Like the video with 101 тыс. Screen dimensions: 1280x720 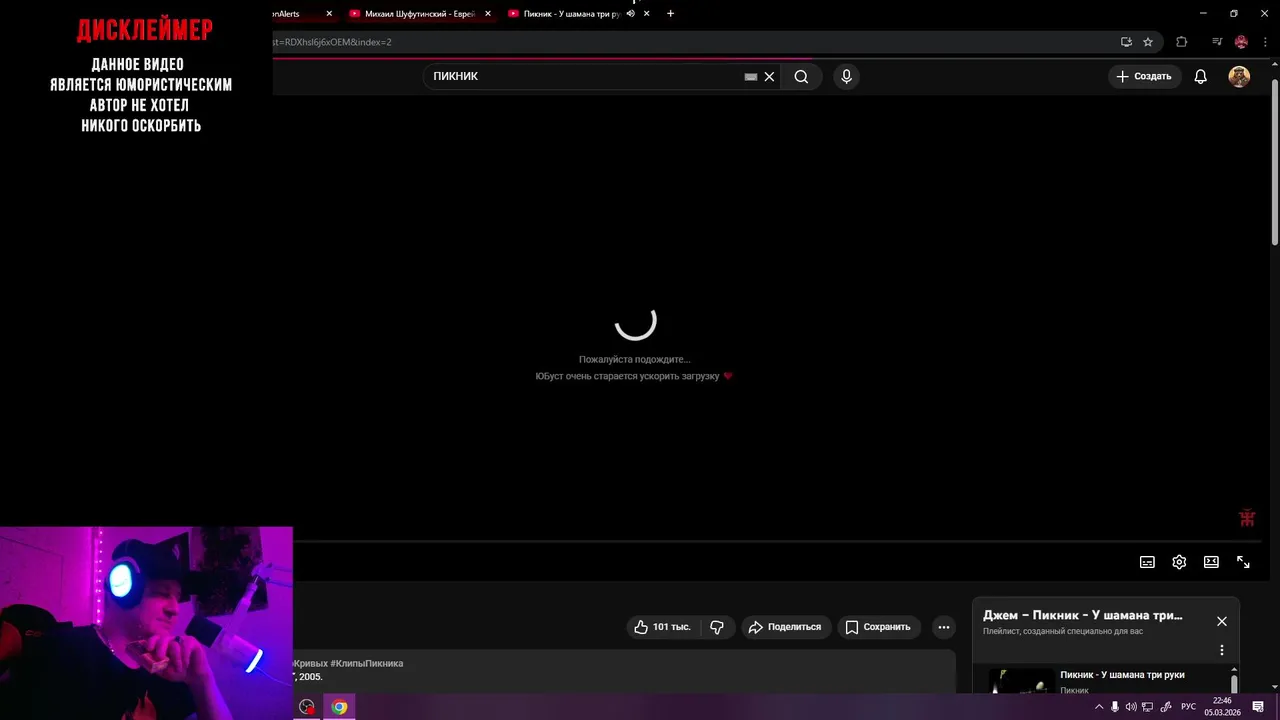click(x=662, y=627)
